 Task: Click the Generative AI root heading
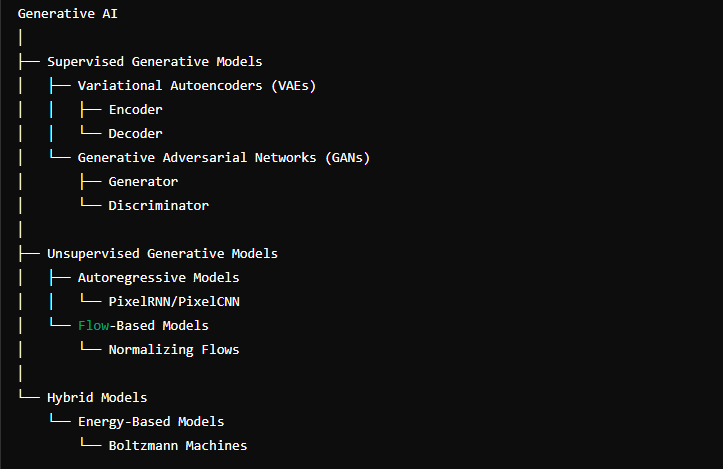point(67,14)
